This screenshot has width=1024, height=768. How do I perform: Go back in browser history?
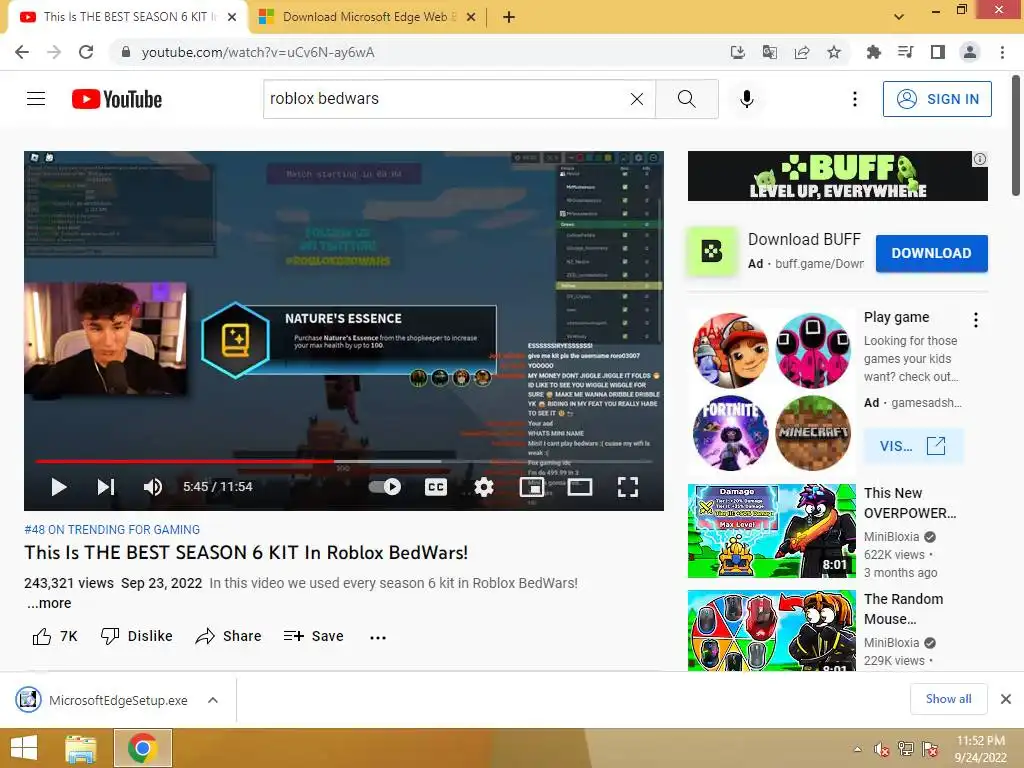click(22, 52)
